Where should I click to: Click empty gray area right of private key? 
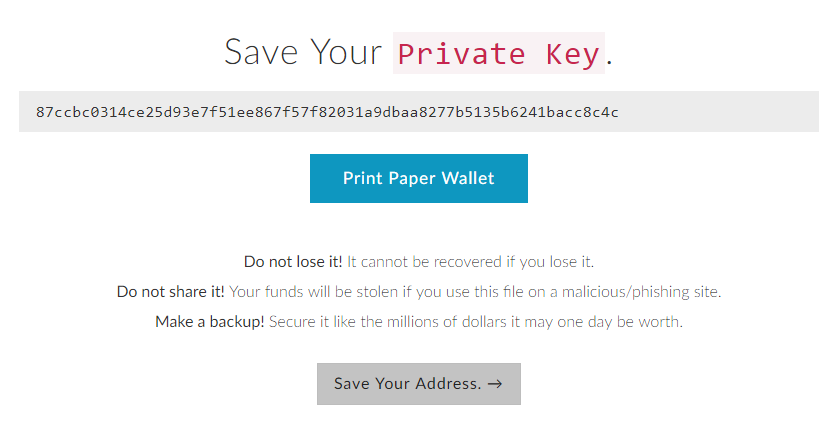tap(720, 111)
